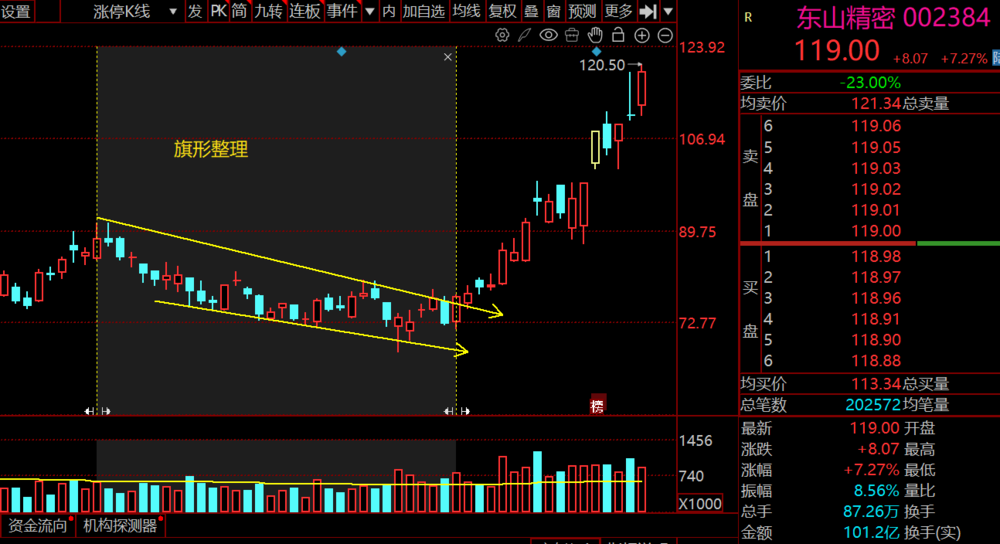Close the 旗形整理 selection region
1000x544 pixels.
(448, 58)
